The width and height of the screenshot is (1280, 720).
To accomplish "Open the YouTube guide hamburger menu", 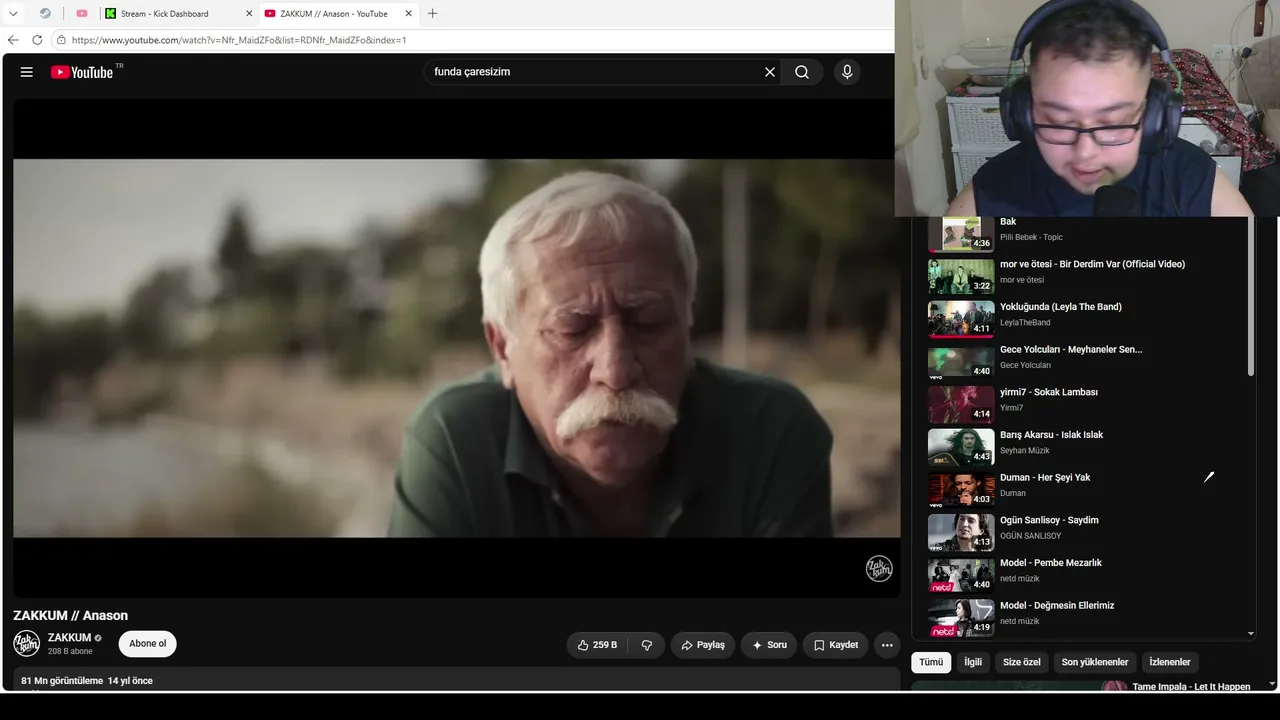I will point(27,72).
